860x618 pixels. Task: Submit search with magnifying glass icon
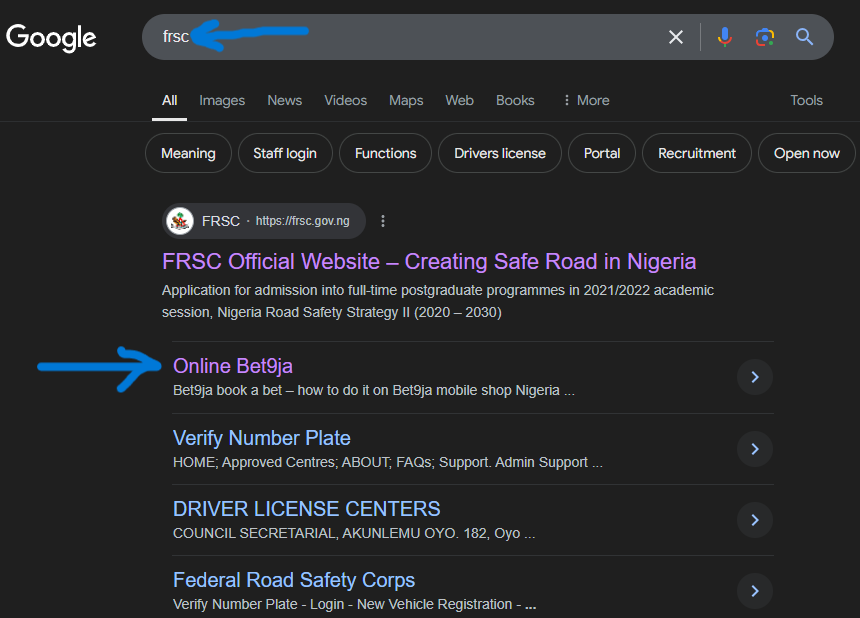coord(804,37)
